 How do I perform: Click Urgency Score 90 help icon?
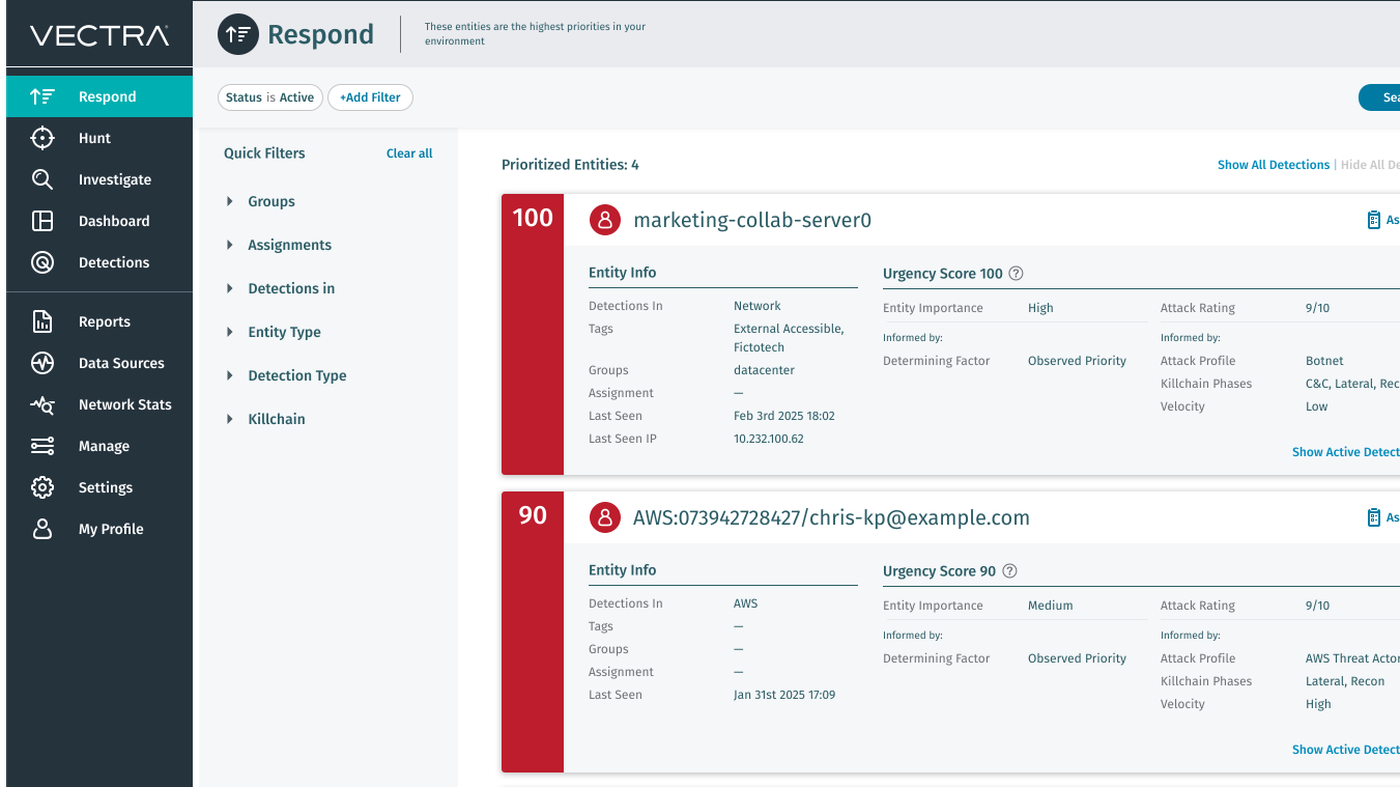point(1010,572)
